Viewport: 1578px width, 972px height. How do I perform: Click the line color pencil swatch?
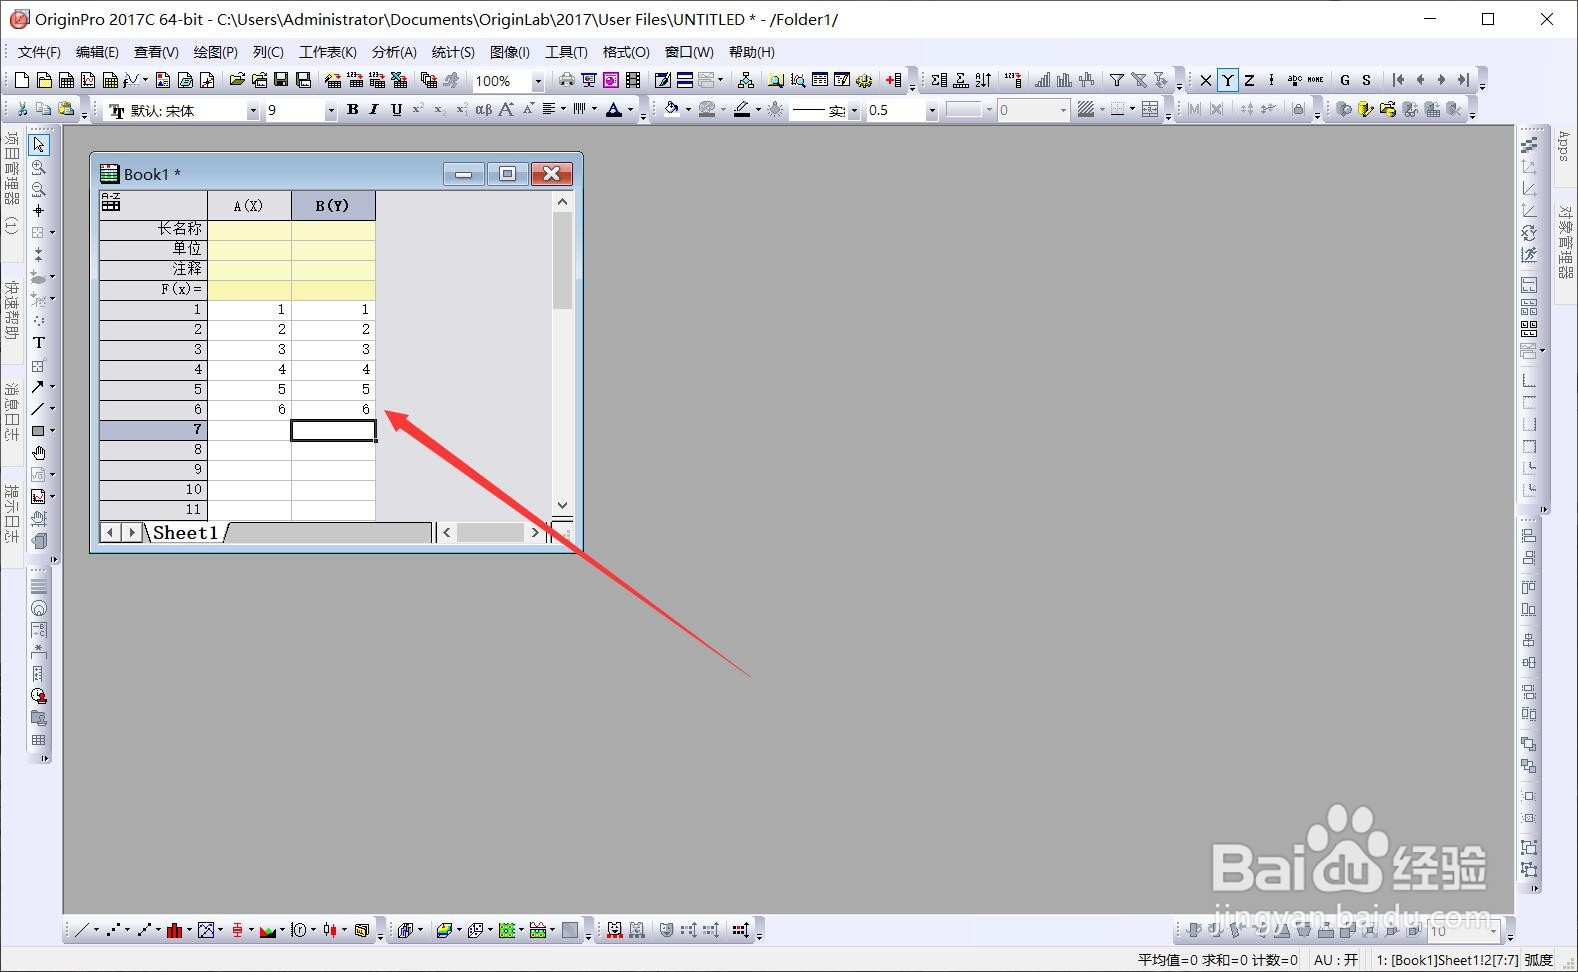click(x=742, y=110)
